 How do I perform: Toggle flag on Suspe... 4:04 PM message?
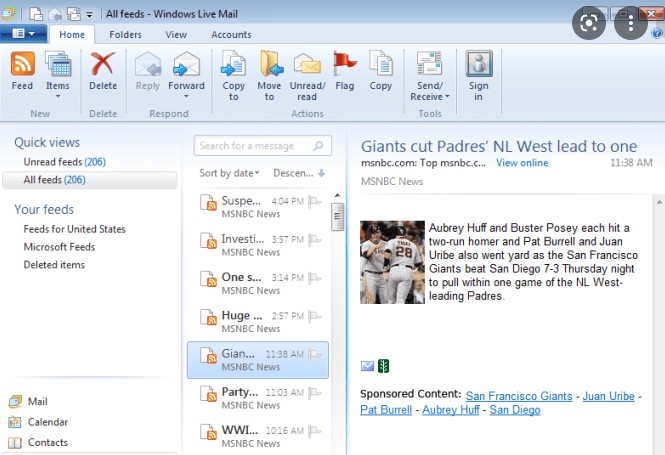tap(314, 201)
